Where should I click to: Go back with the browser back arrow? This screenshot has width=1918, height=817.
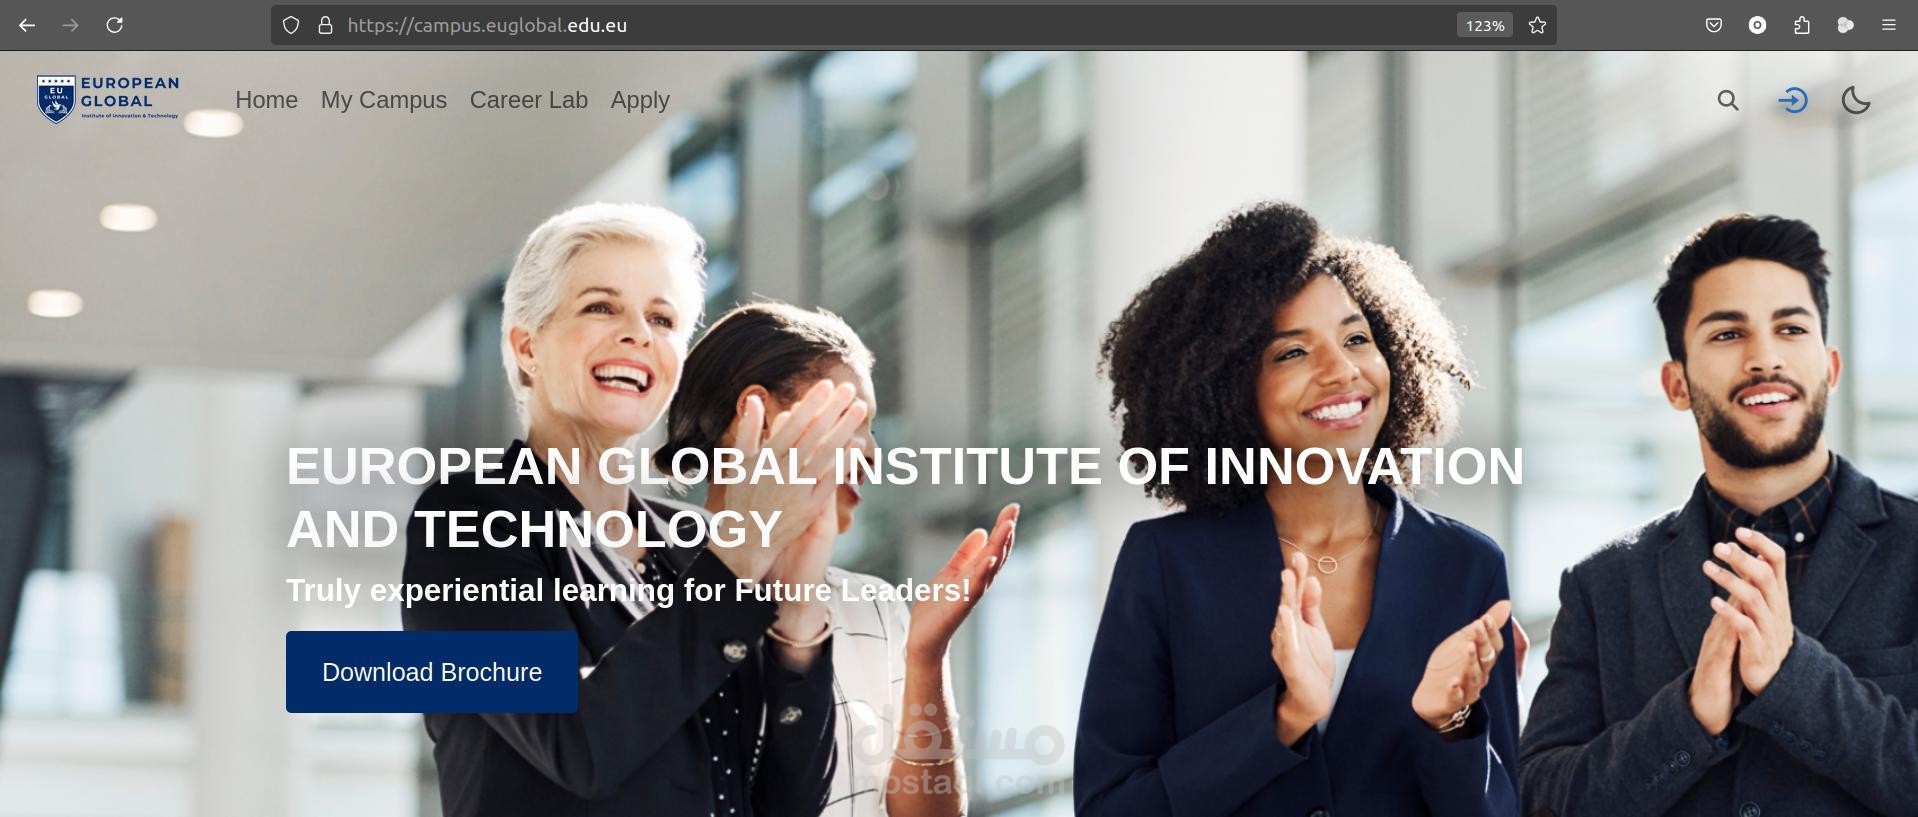click(x=27, y=25)
